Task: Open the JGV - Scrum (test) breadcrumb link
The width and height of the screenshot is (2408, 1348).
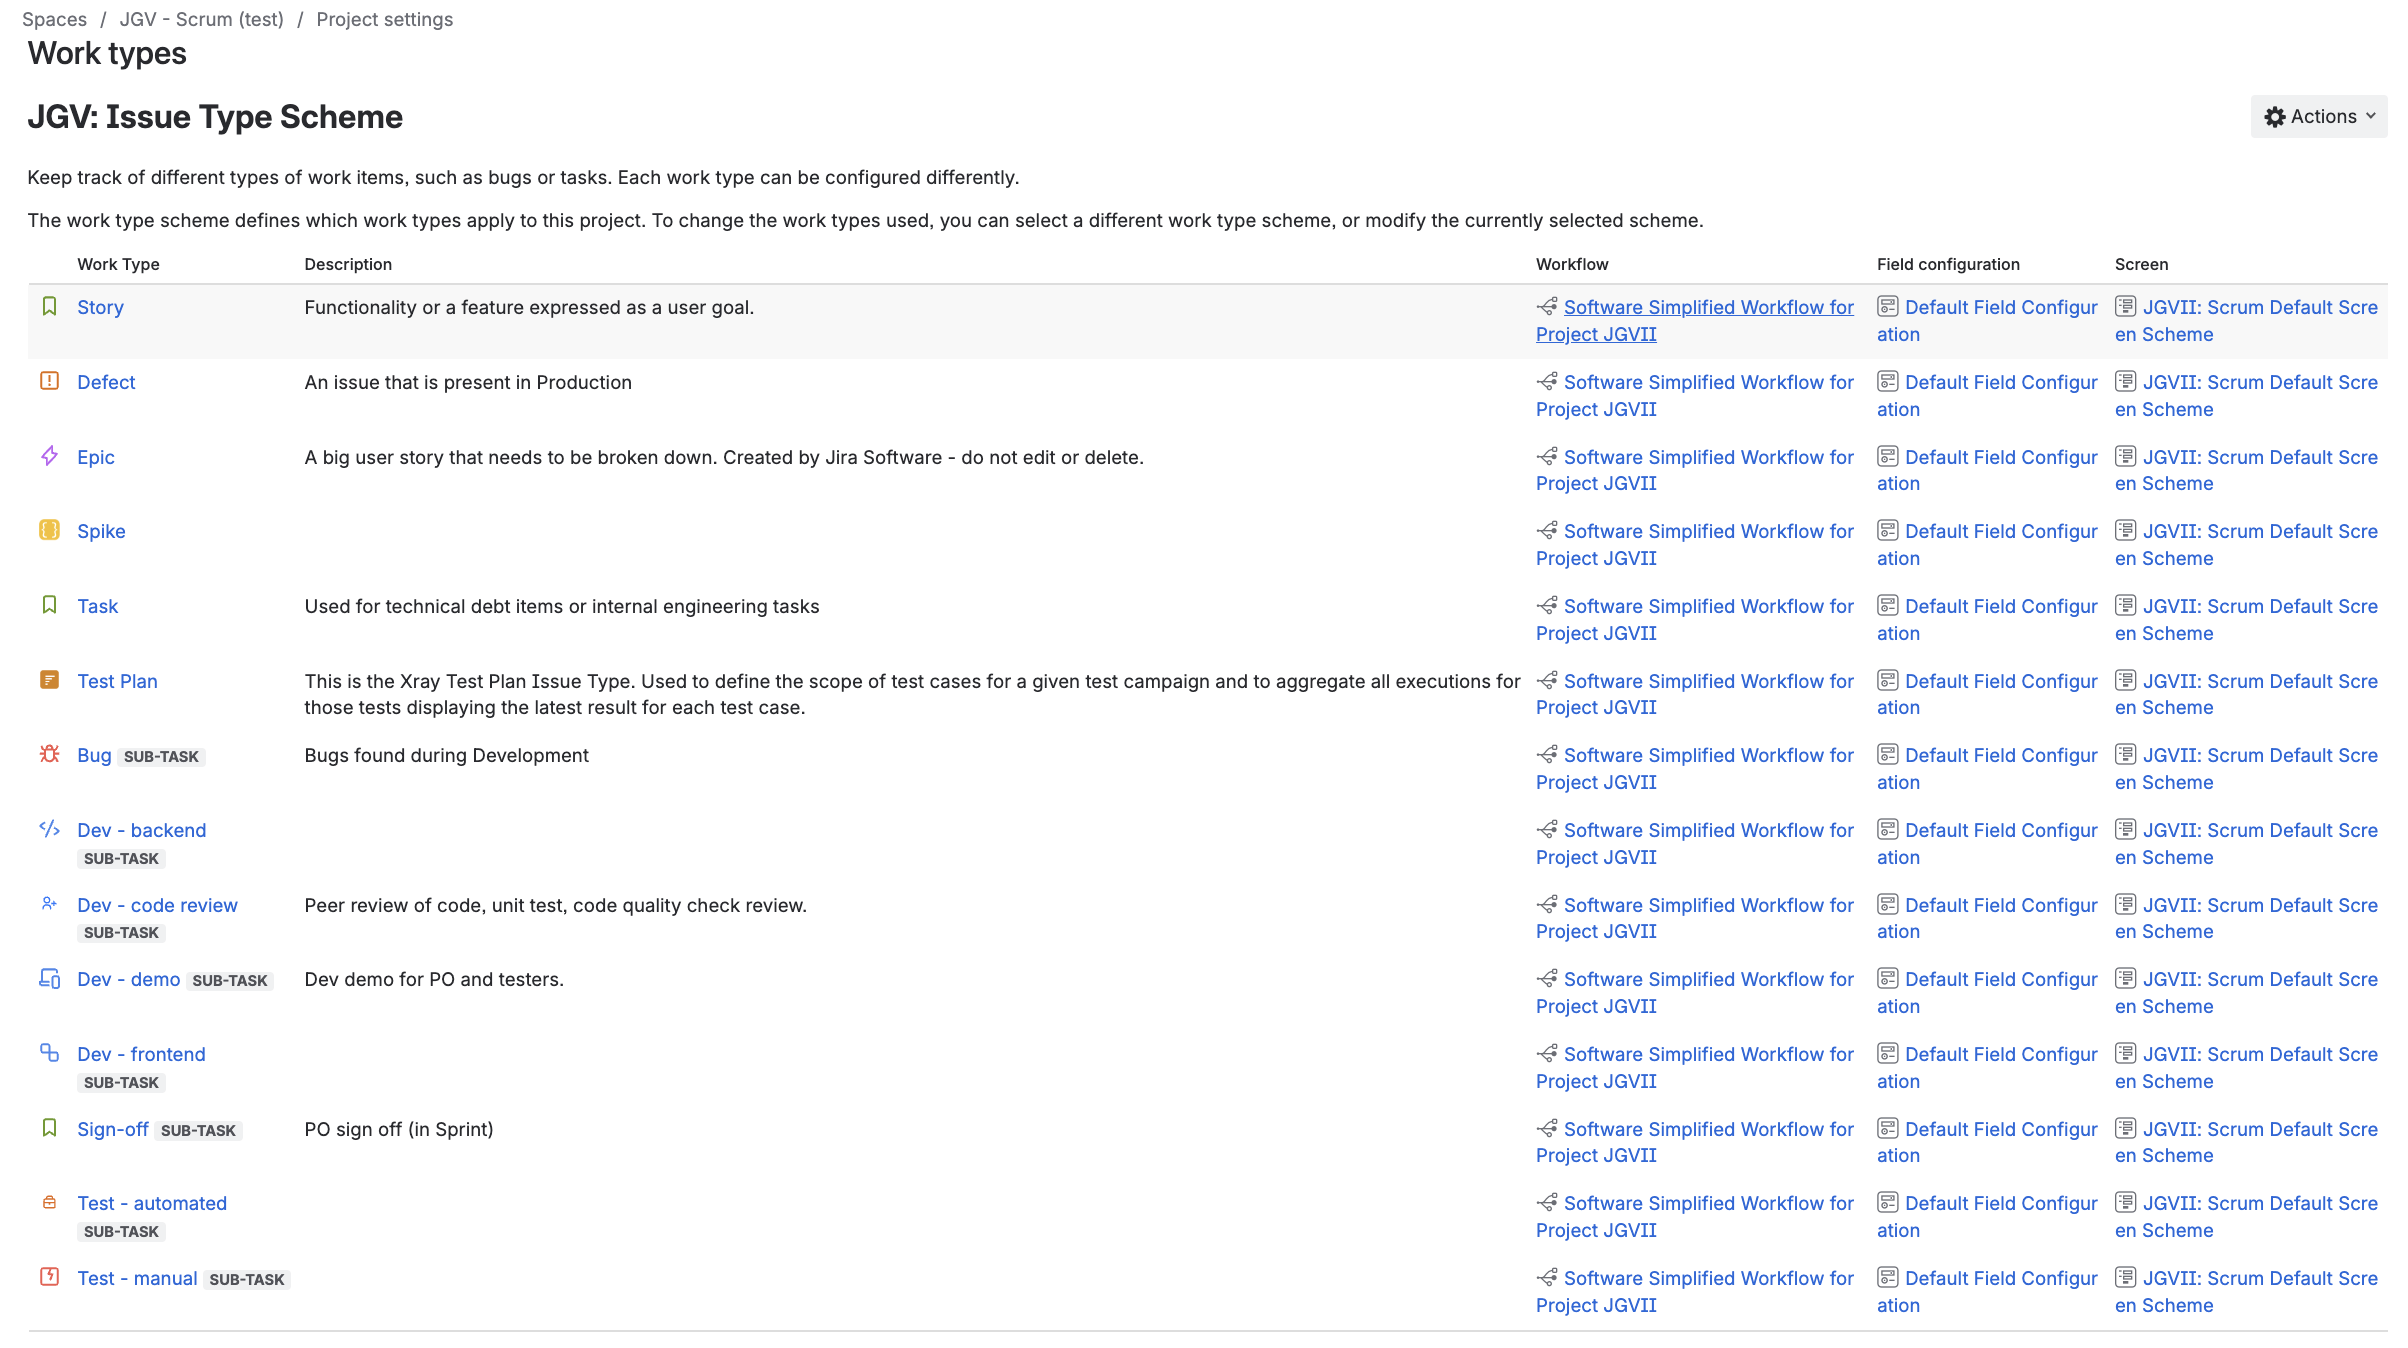Action: [x=202, y=19]
